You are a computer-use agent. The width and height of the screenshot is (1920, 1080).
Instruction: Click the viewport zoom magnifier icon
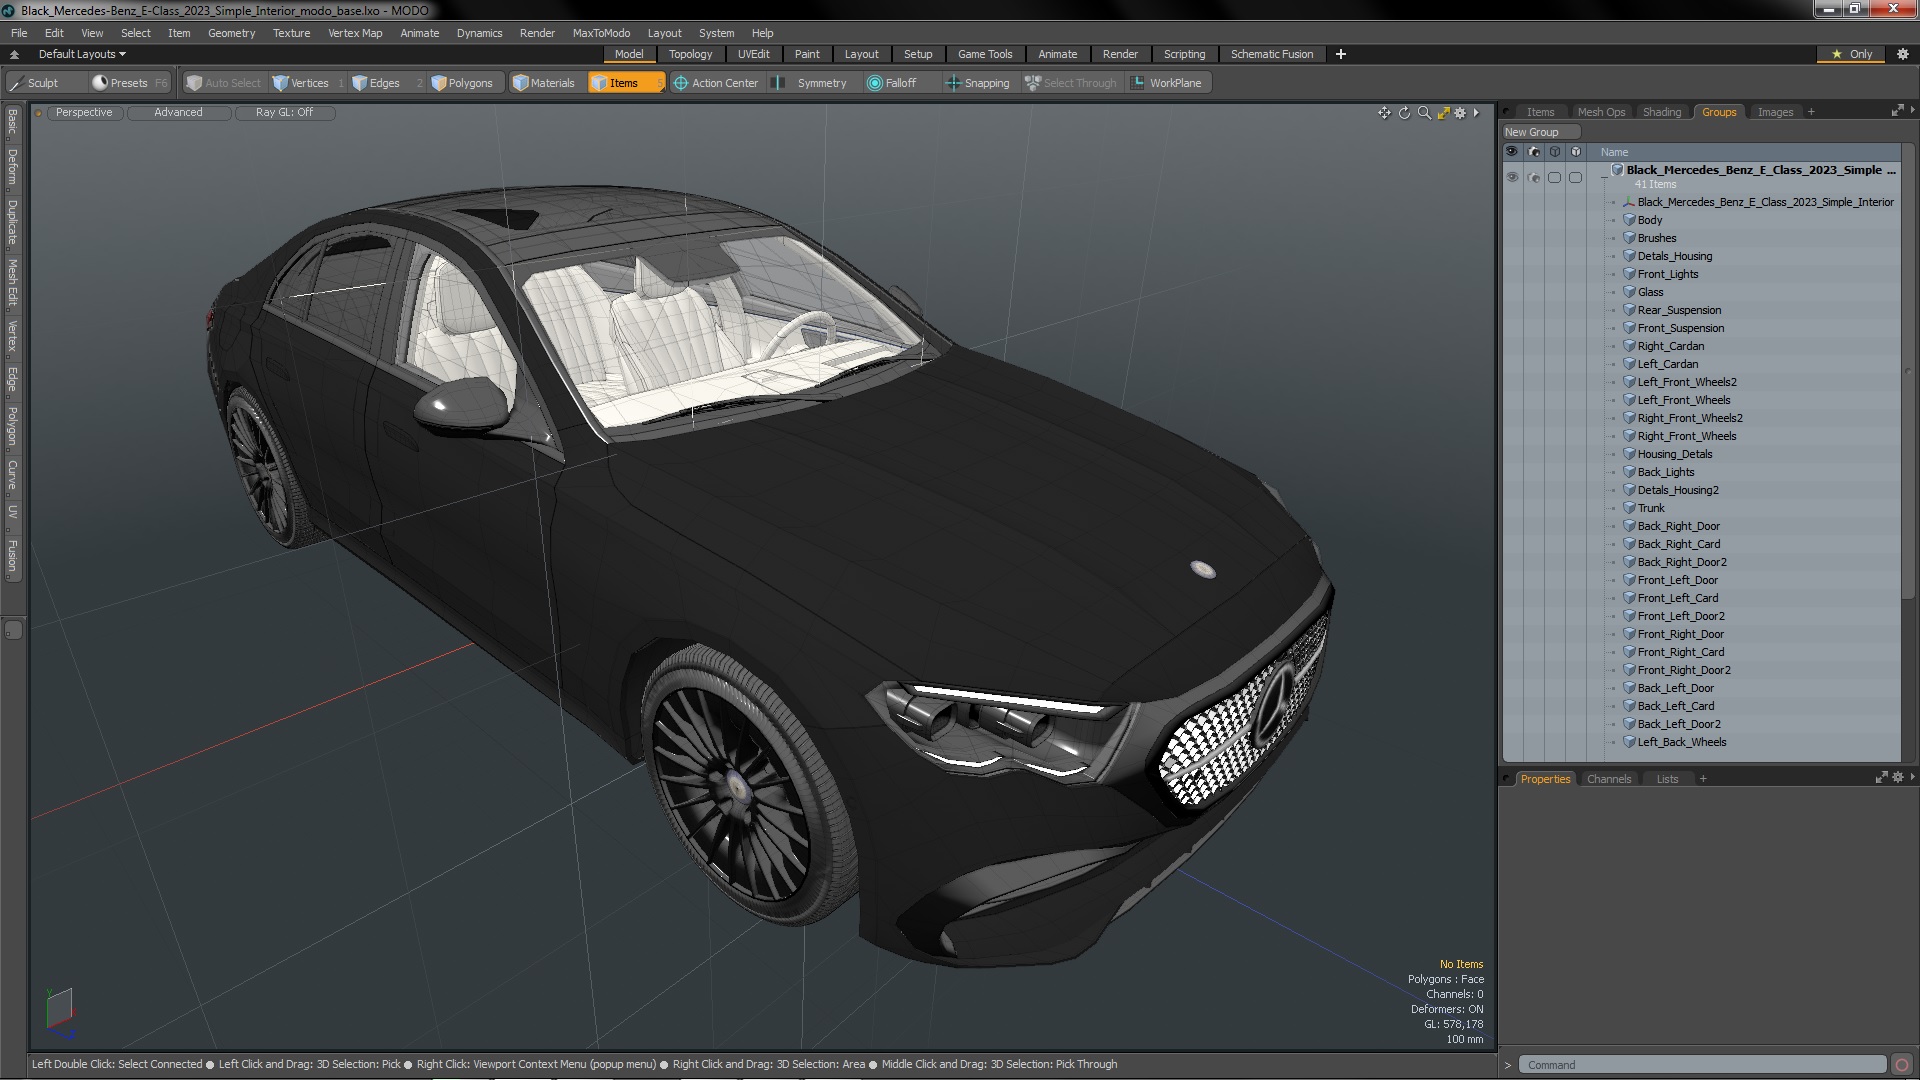1424,113
